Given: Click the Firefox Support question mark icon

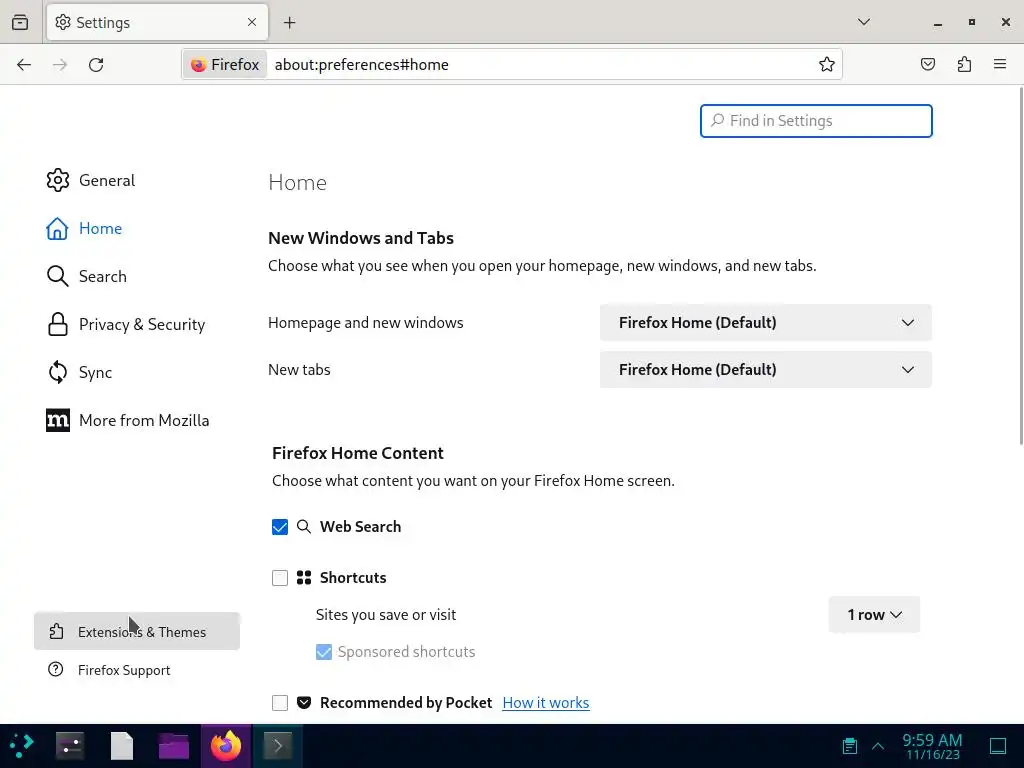Looking at the screenshot, I should coord(56,669).
